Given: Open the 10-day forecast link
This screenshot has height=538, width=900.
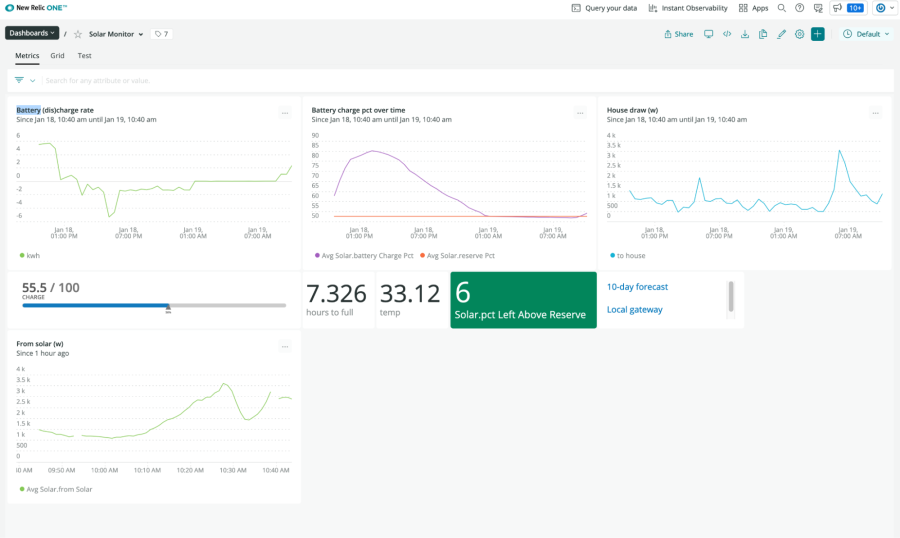Looking at the screenshot, I should [637, 287].
